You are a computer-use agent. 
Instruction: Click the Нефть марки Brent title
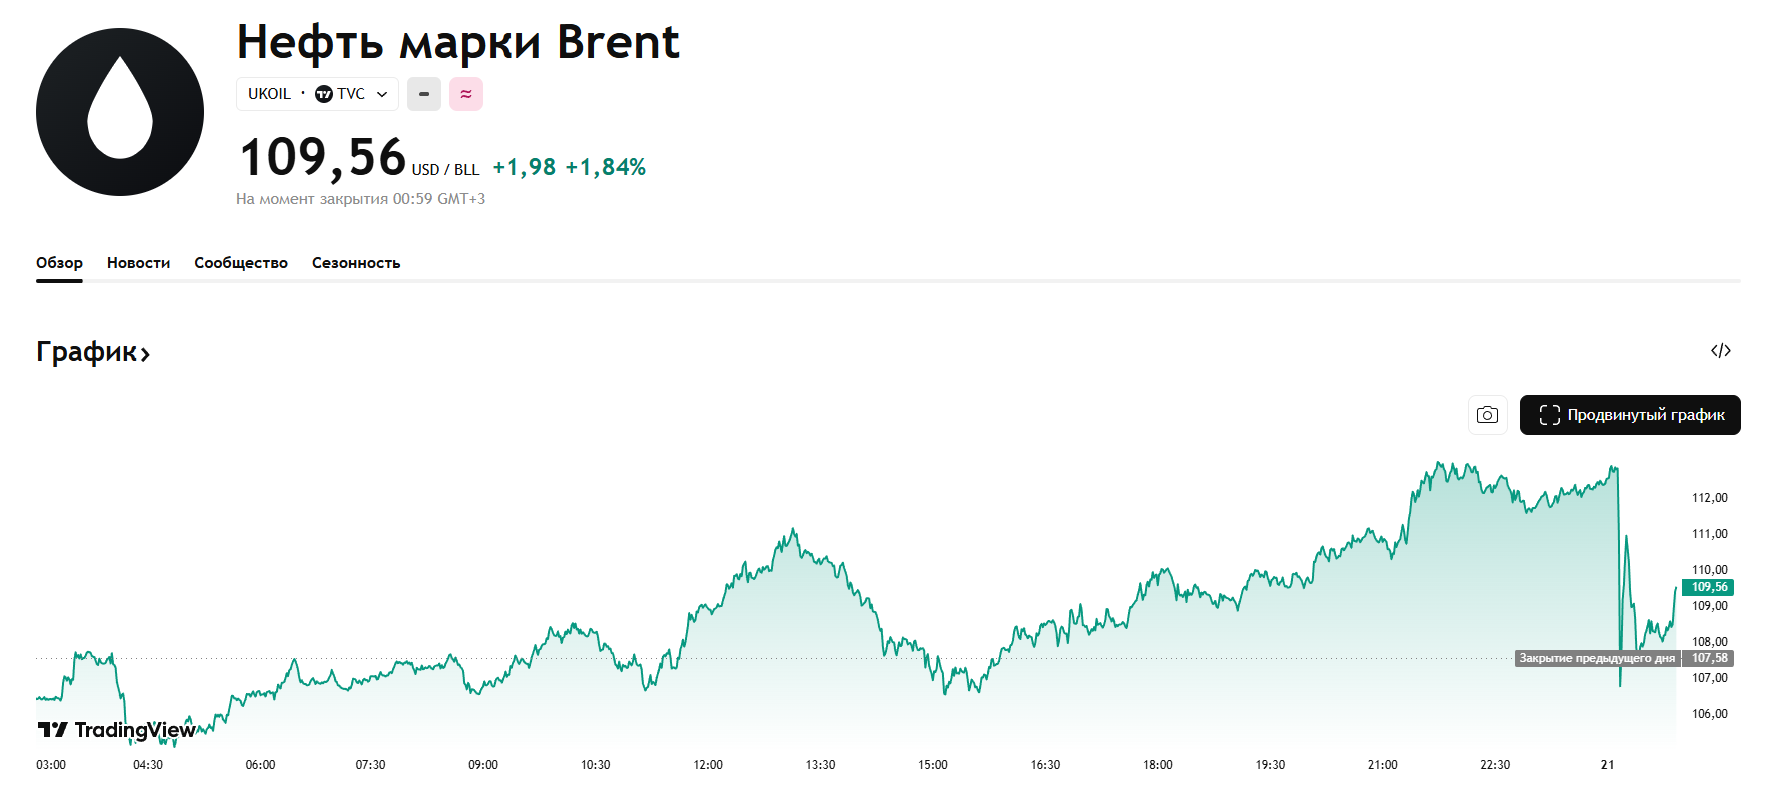coord(458,42)
